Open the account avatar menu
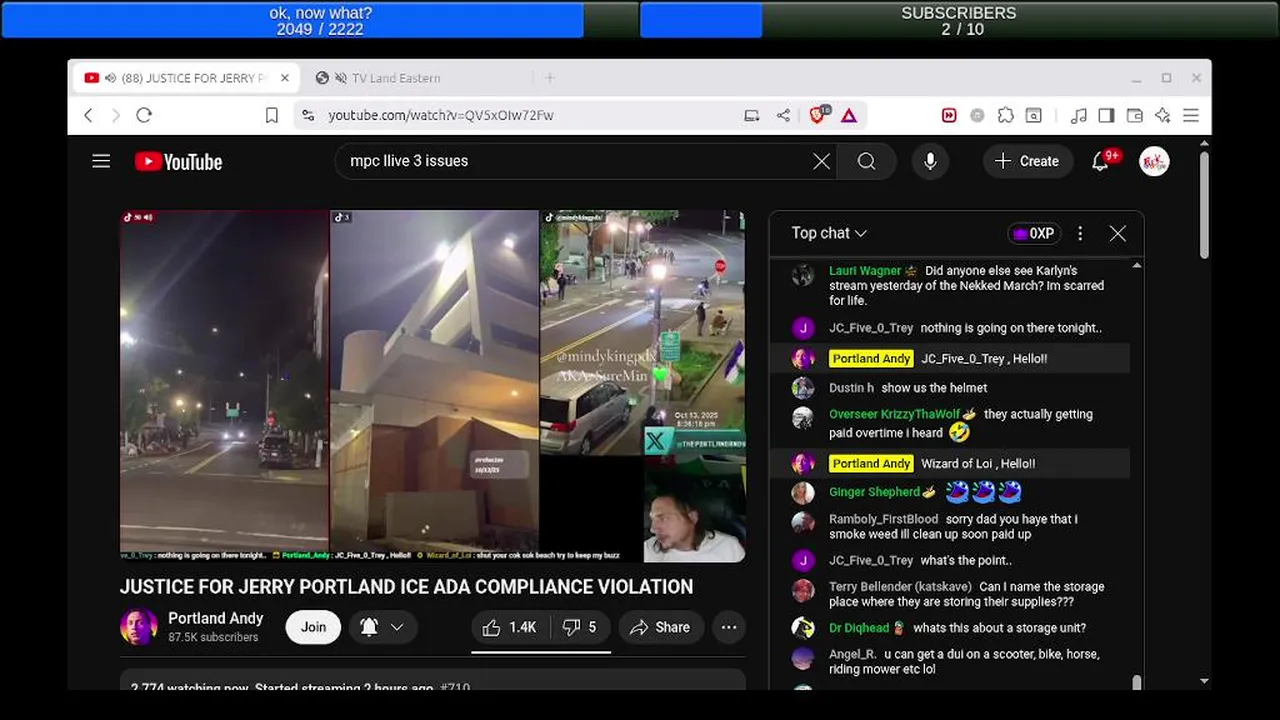Screen dimensions: 1280x720 (1154, 161)
